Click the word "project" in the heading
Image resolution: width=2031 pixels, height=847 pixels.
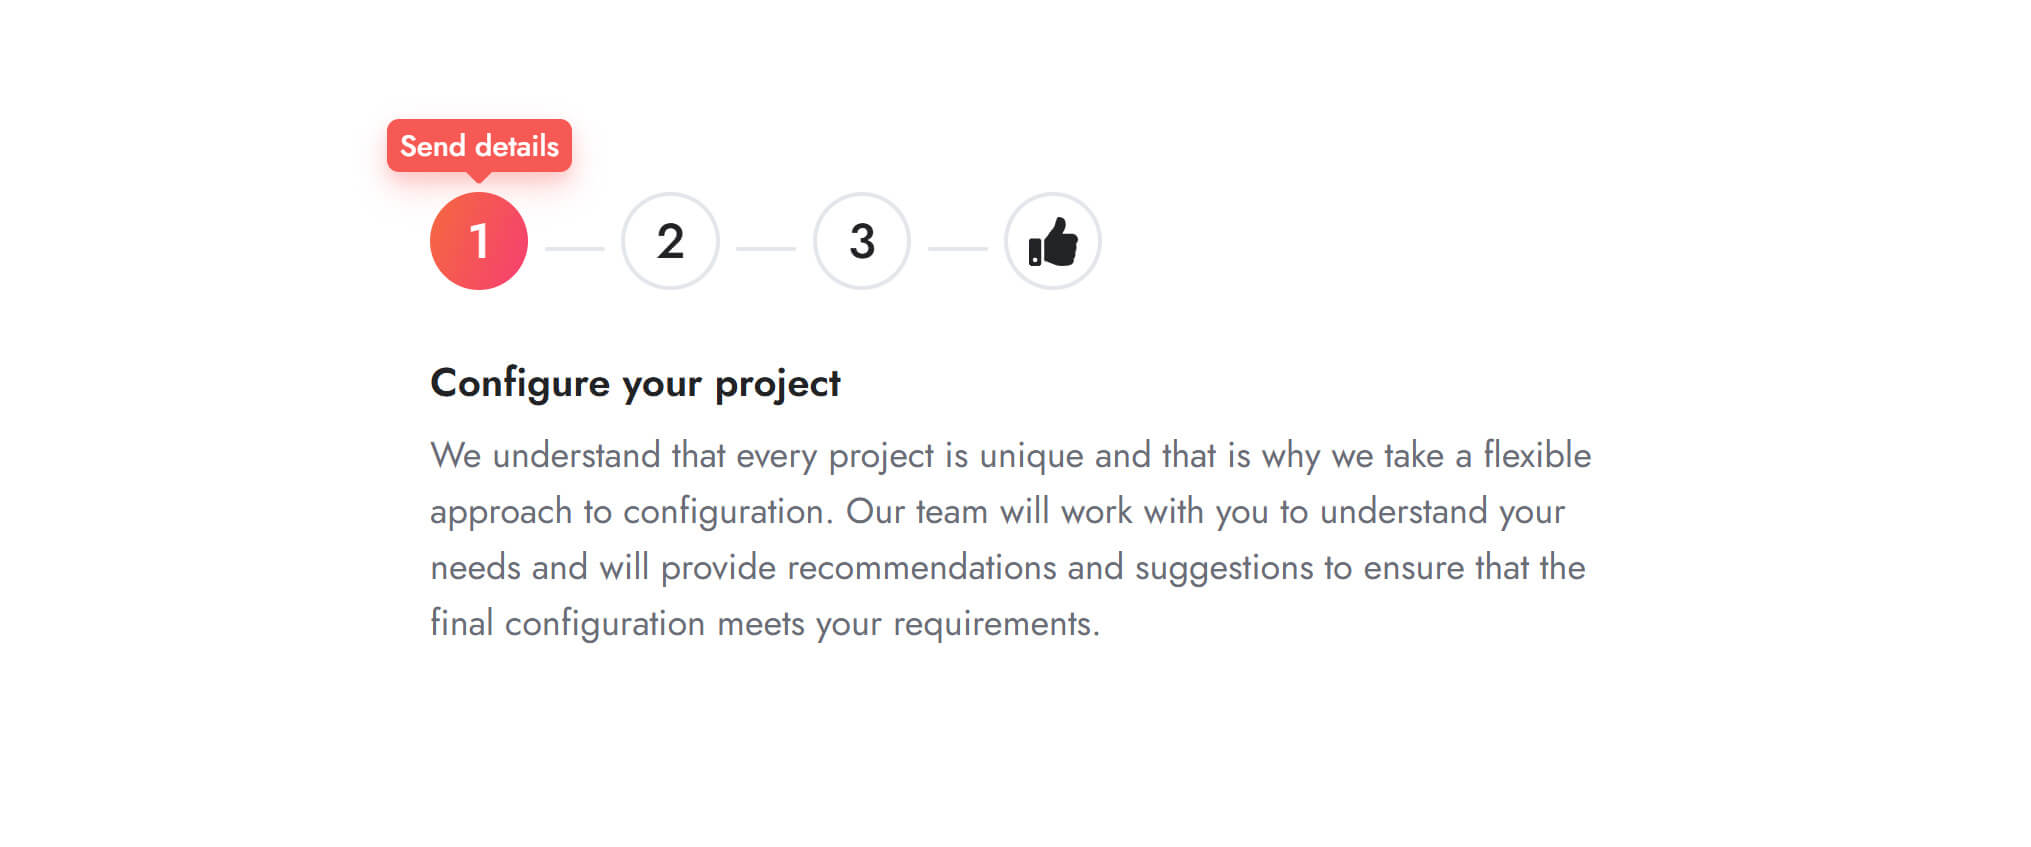click(777, 384)
